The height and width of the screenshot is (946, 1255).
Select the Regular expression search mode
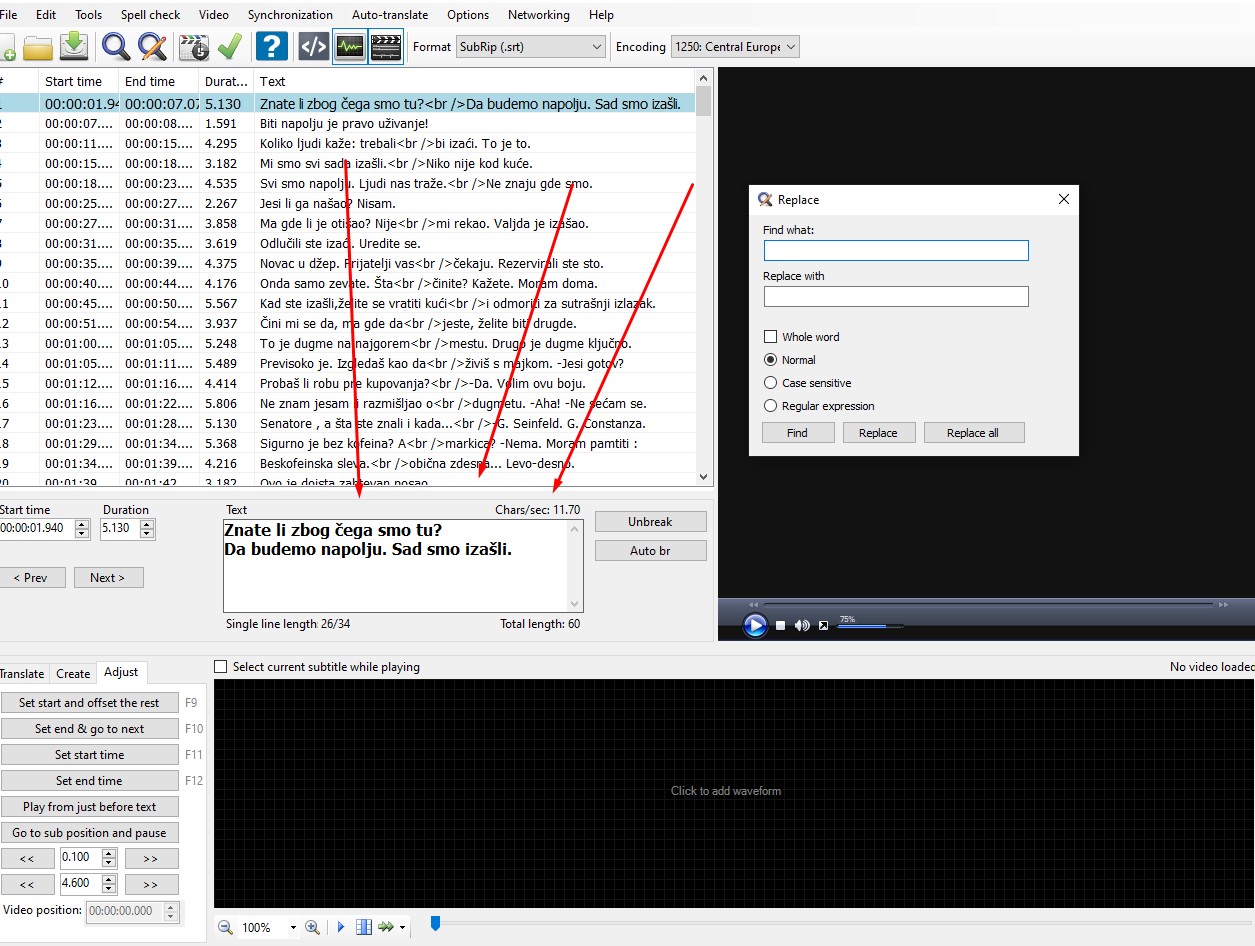771,406
